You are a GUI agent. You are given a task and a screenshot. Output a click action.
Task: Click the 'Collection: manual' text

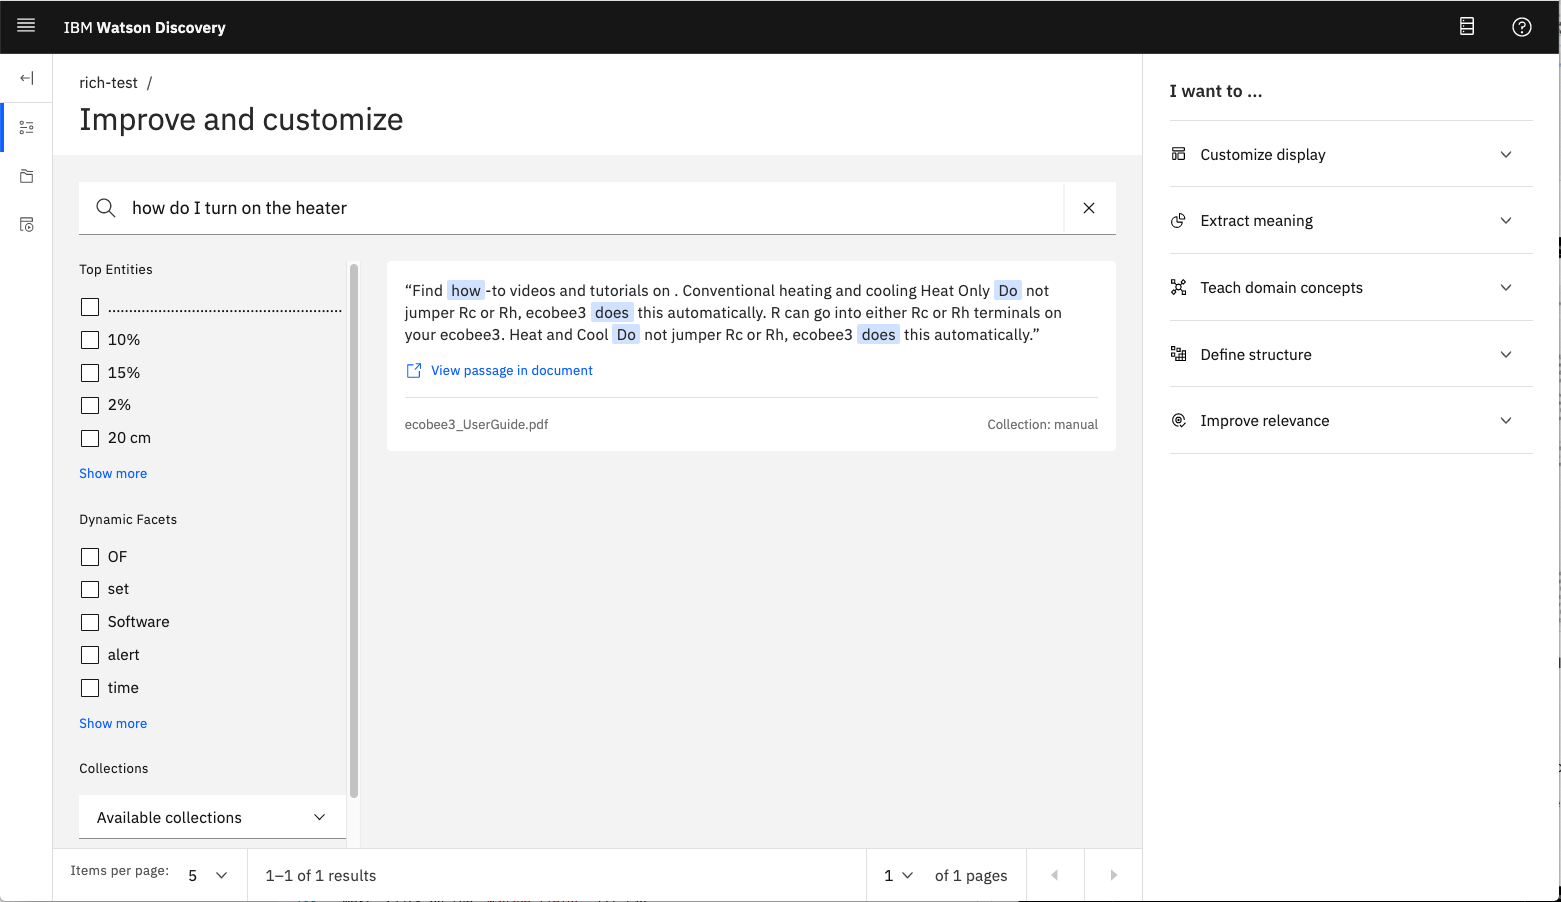pyautogui.click(x=1042, y=424)
